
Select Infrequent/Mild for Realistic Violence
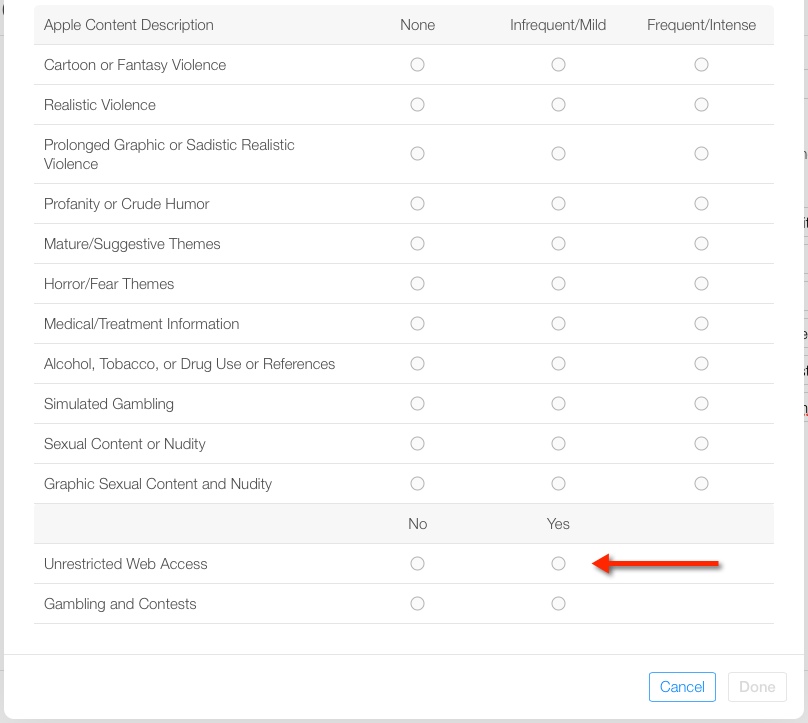pyautogui.click(x=558, y=105)
